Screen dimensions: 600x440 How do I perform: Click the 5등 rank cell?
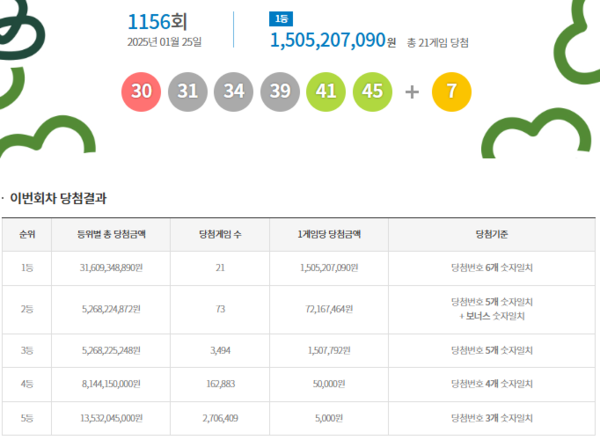pos(27,418)
